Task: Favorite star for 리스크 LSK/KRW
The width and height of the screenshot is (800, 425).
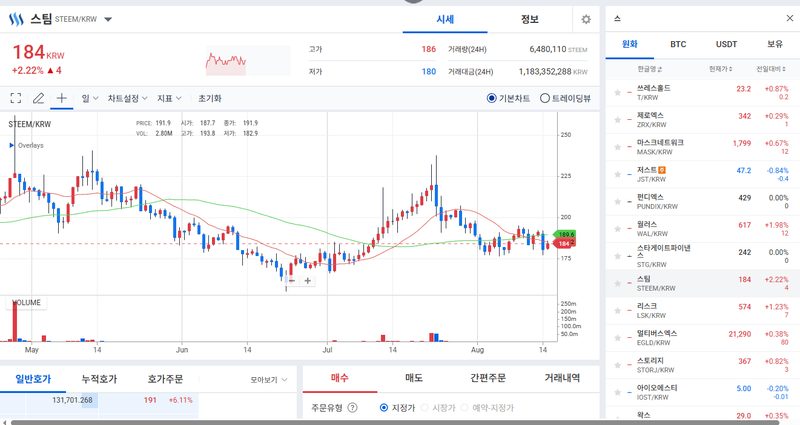Action: [617, 311]
